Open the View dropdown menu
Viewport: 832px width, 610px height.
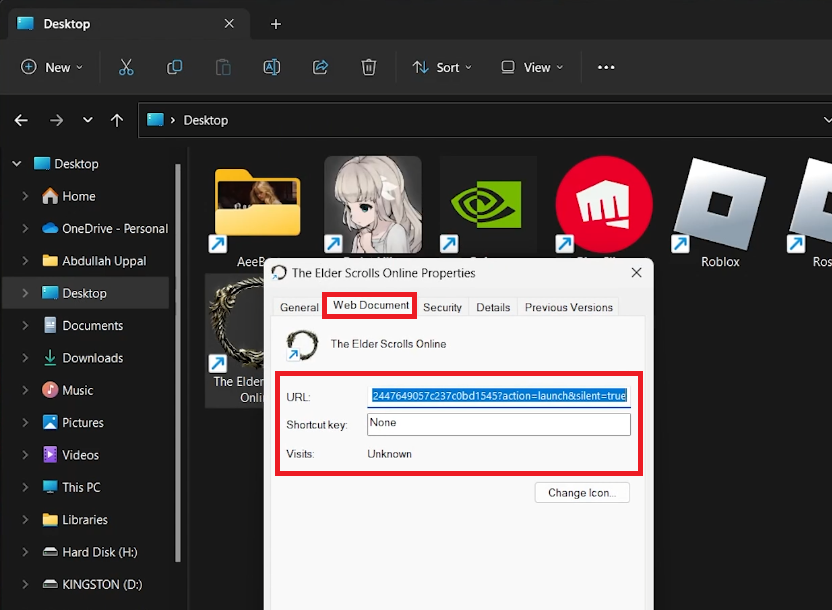(532, 67)
